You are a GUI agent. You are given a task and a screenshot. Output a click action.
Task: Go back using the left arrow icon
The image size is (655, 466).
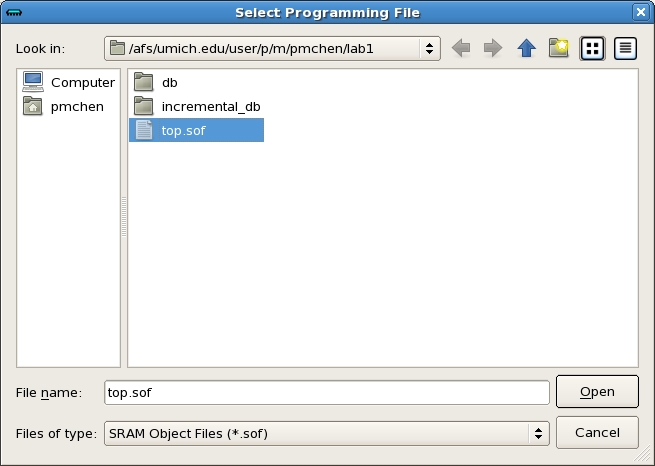(x=461, y=48)
